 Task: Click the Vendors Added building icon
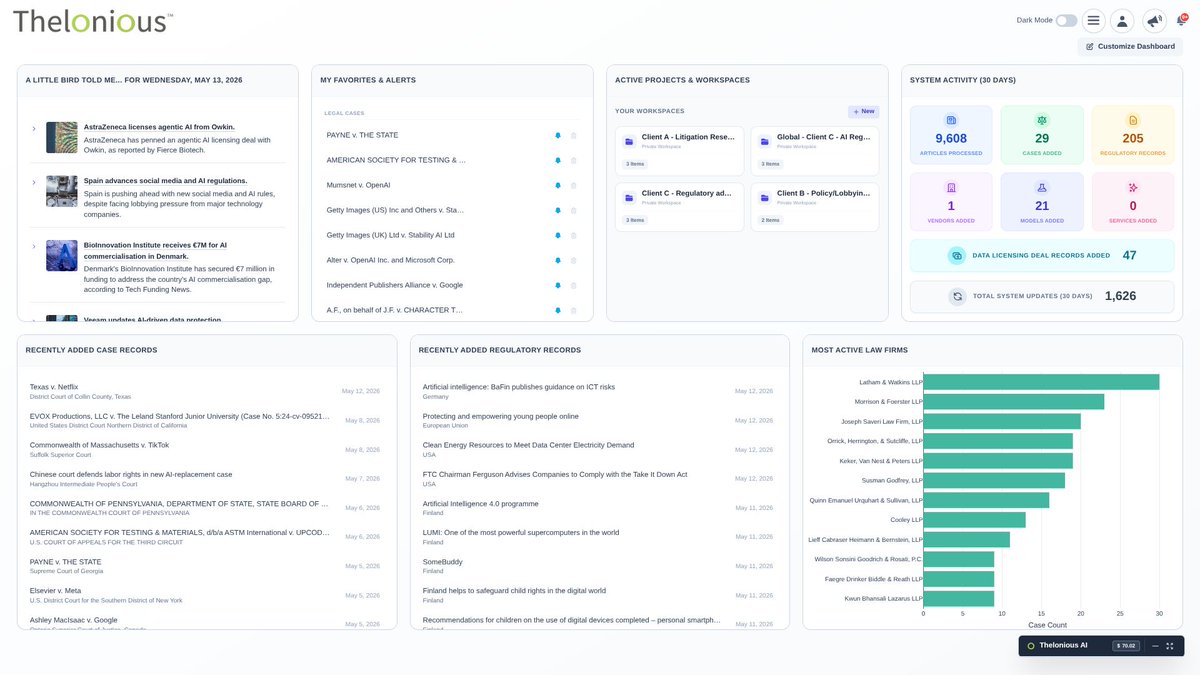pos(951,187)
